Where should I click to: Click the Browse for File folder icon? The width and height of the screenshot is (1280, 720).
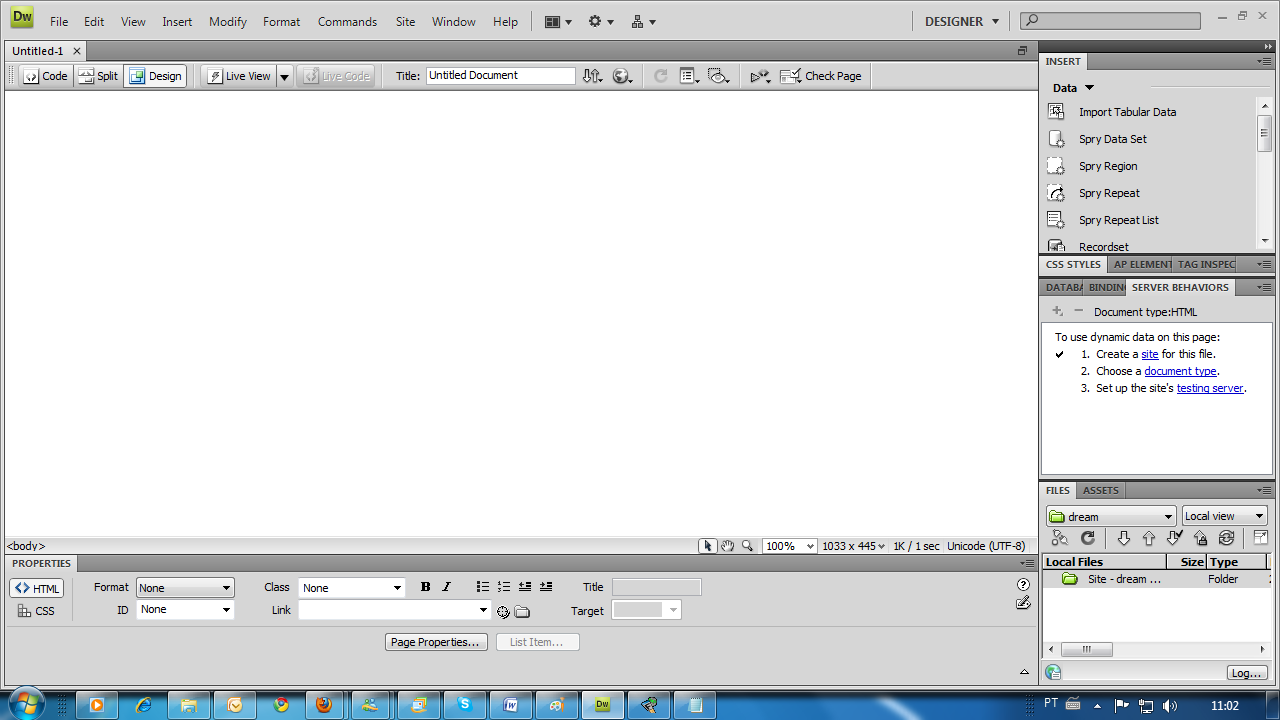pyautogui.click(x=522, y=612)
